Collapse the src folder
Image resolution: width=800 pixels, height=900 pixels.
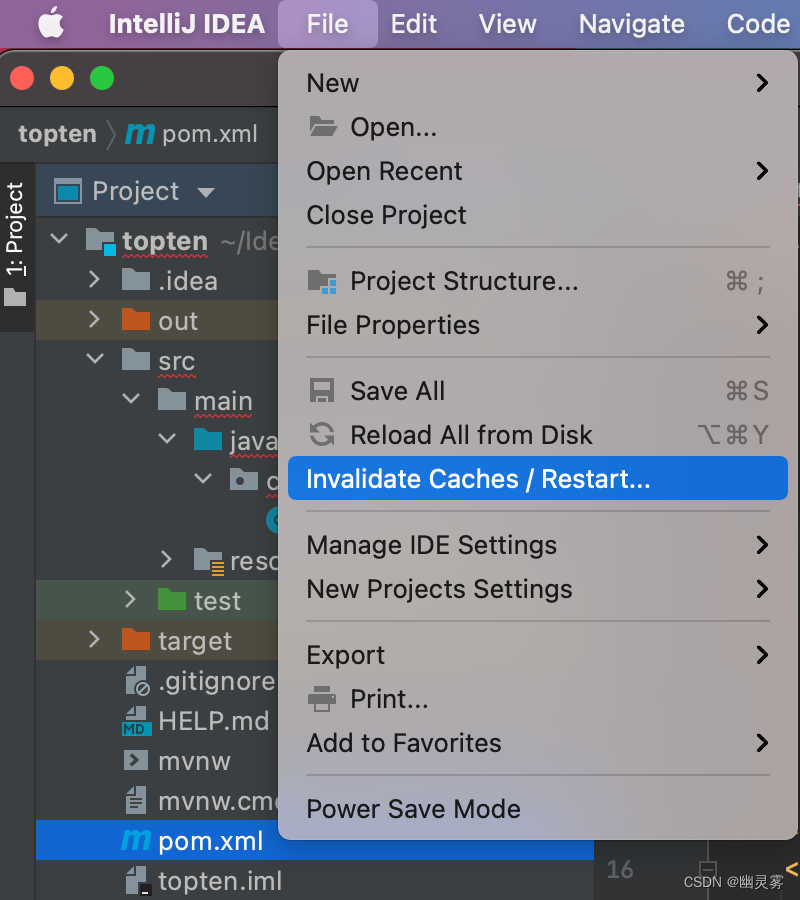(x=95, y=360)
